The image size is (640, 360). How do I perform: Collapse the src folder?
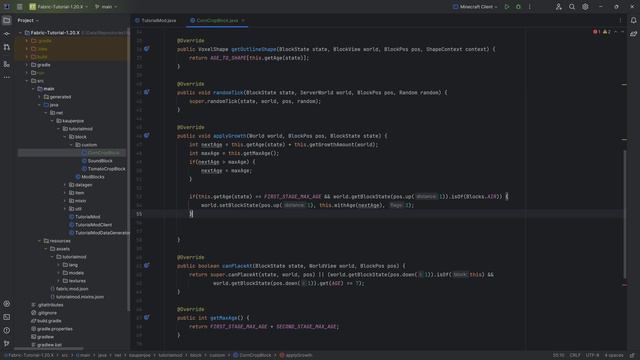[27, 81]
